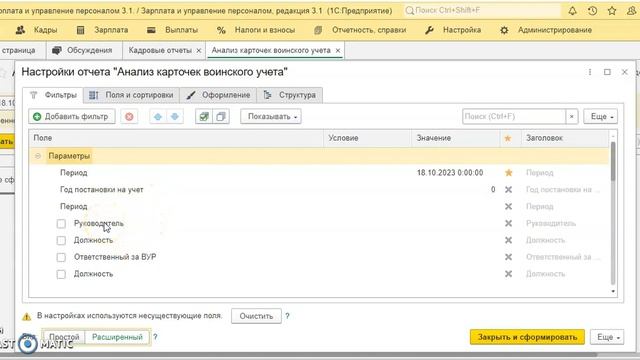Tick the checkbox directly below Ответственный за ВУР
This screenshot has height=360, width=640.
[61, 274]
